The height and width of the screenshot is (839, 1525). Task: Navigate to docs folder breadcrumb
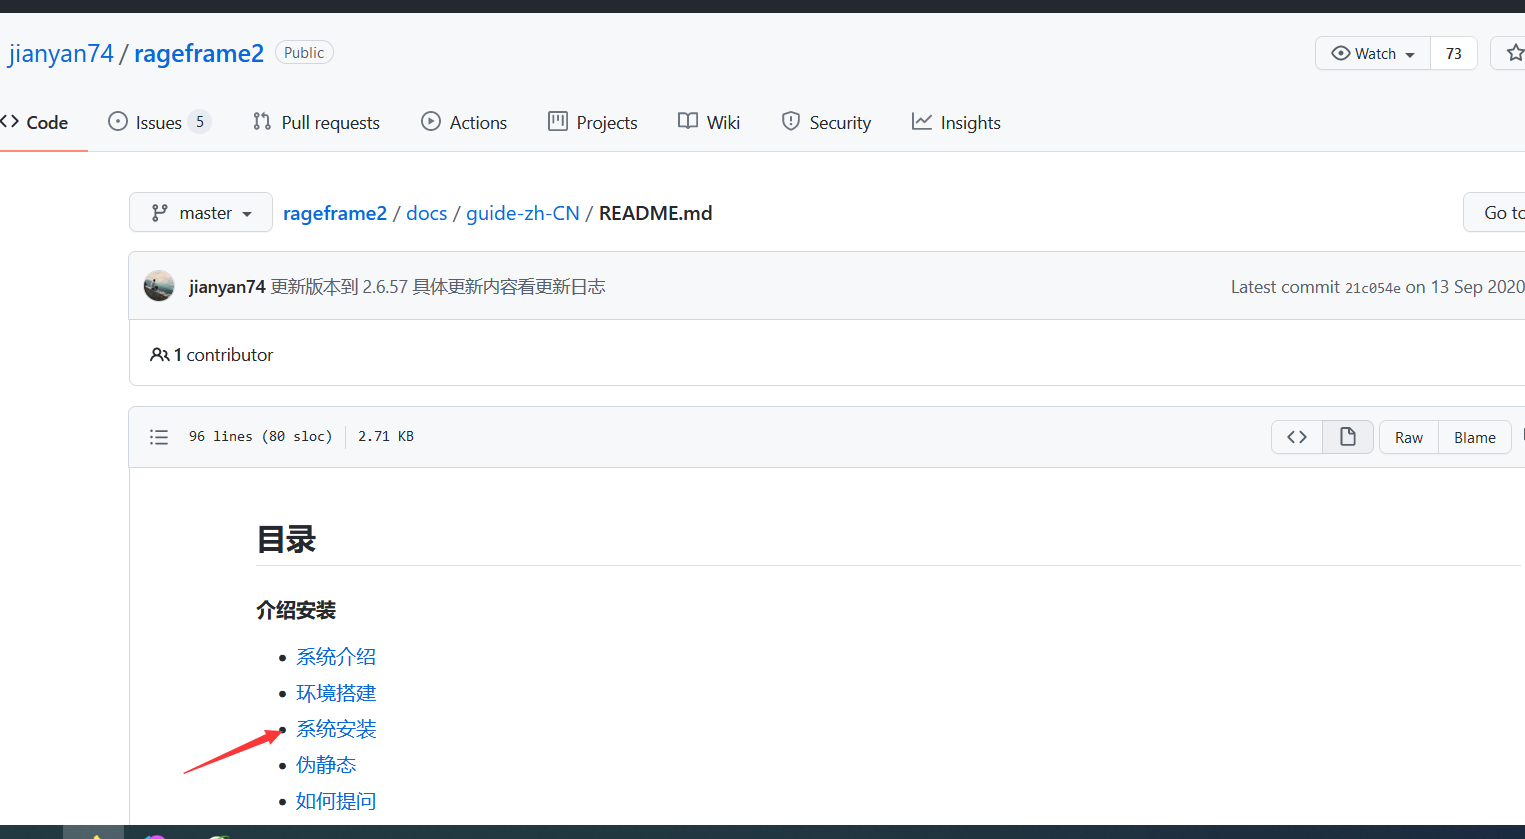click(427, 213)
